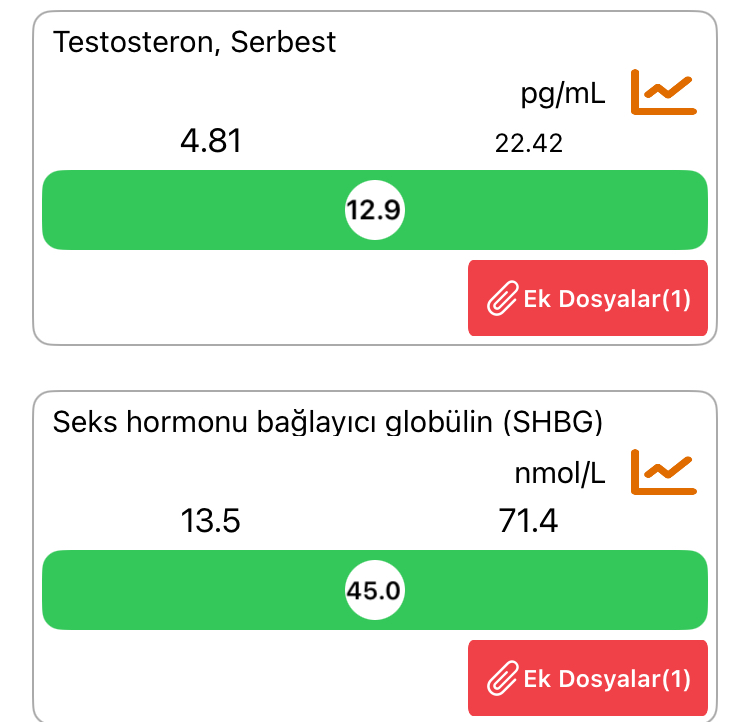The height and width of the screenshot is (722, 750).
Task: Click empty area of Testosteron card
Action: 239,299
